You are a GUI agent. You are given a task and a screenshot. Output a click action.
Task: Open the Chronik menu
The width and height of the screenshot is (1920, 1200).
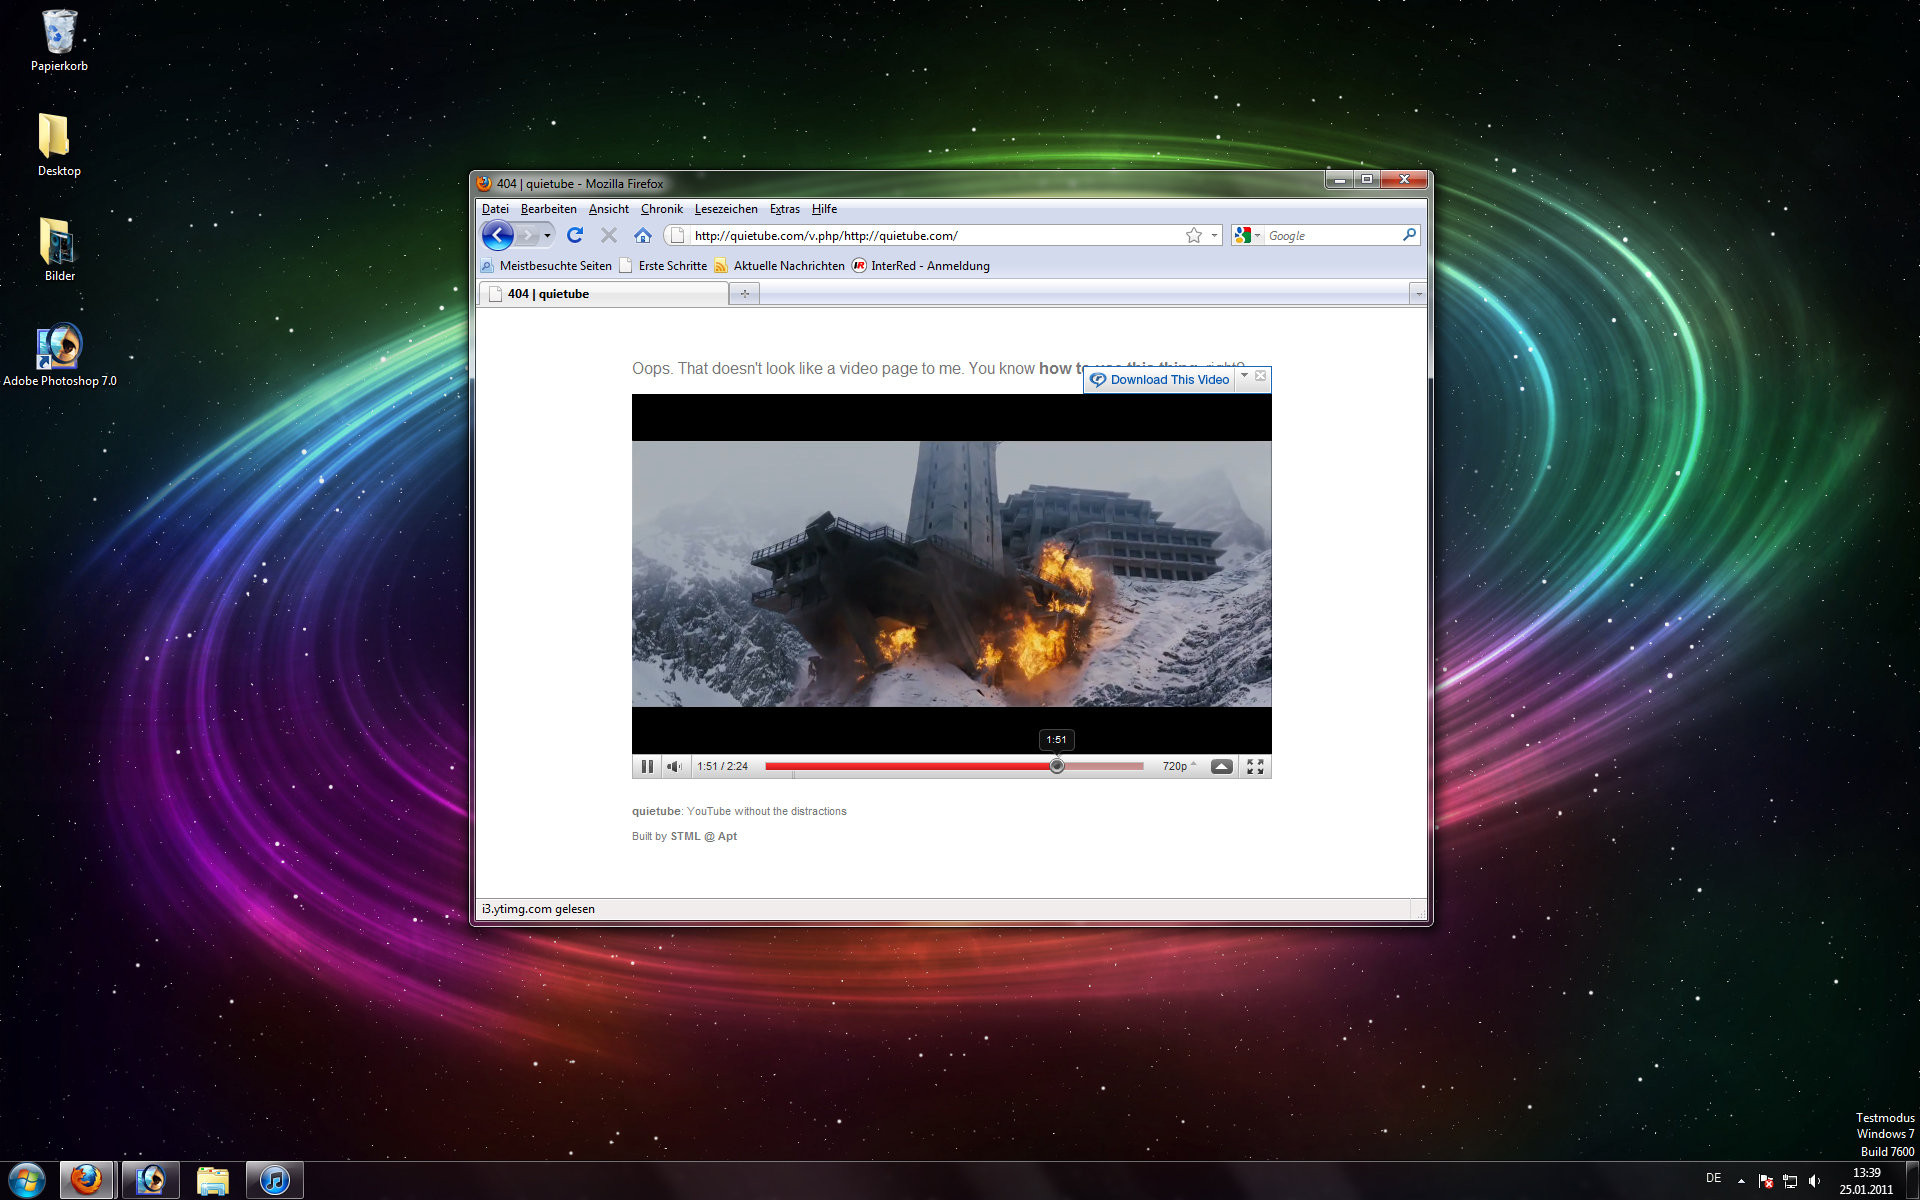pyautogui.click(x=661, y=209)
